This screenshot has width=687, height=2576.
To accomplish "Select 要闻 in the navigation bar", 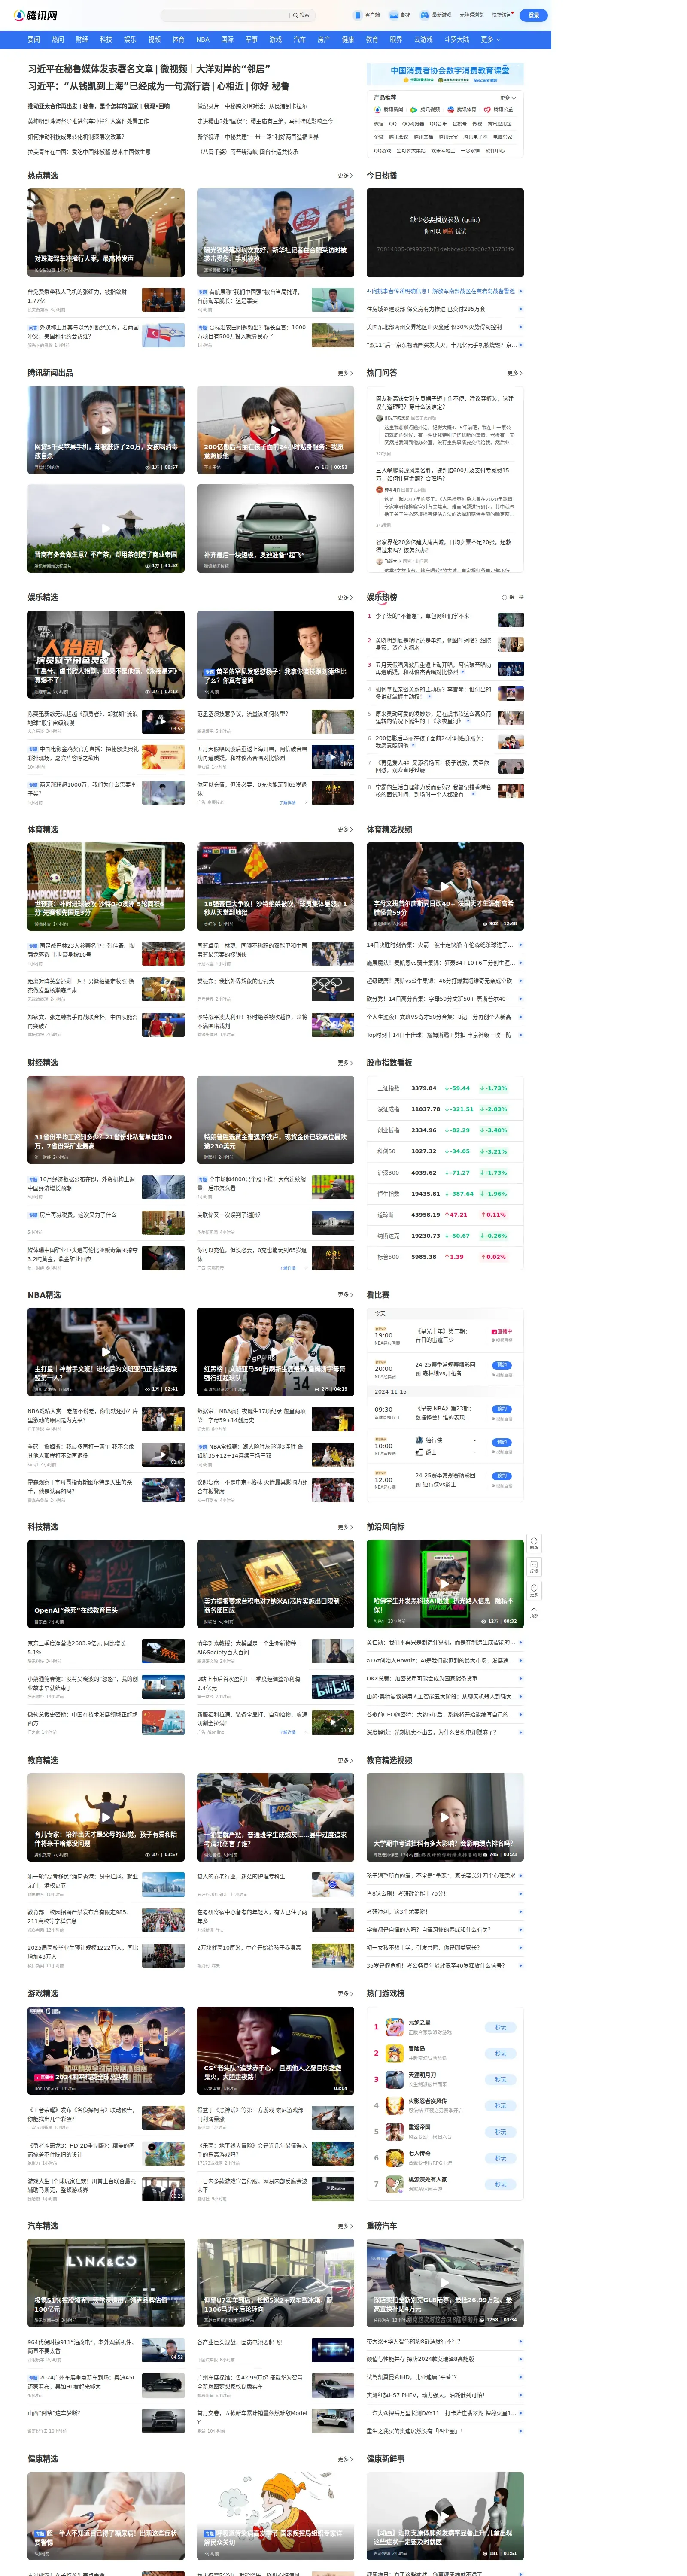I will (34, 40).
